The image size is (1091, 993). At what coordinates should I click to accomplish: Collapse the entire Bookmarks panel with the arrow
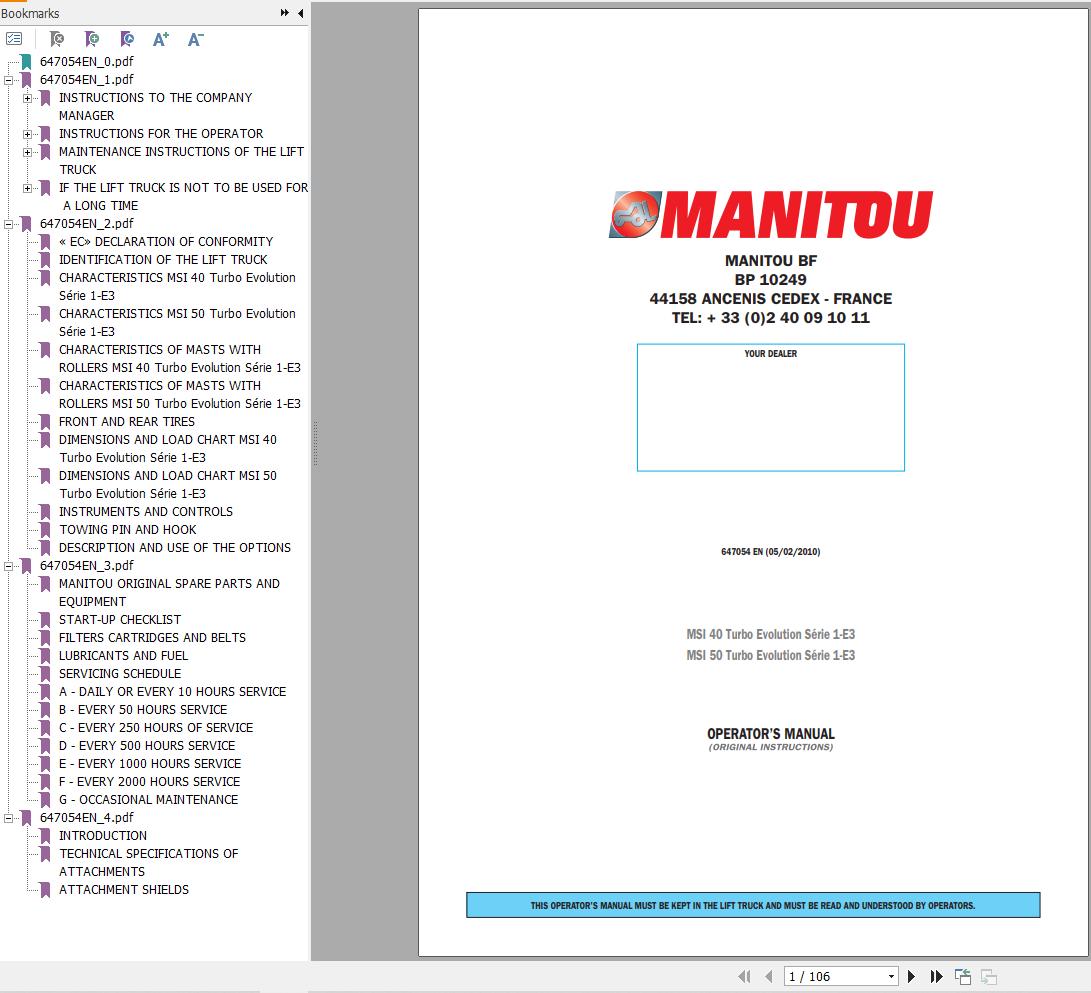click(300, 13)
